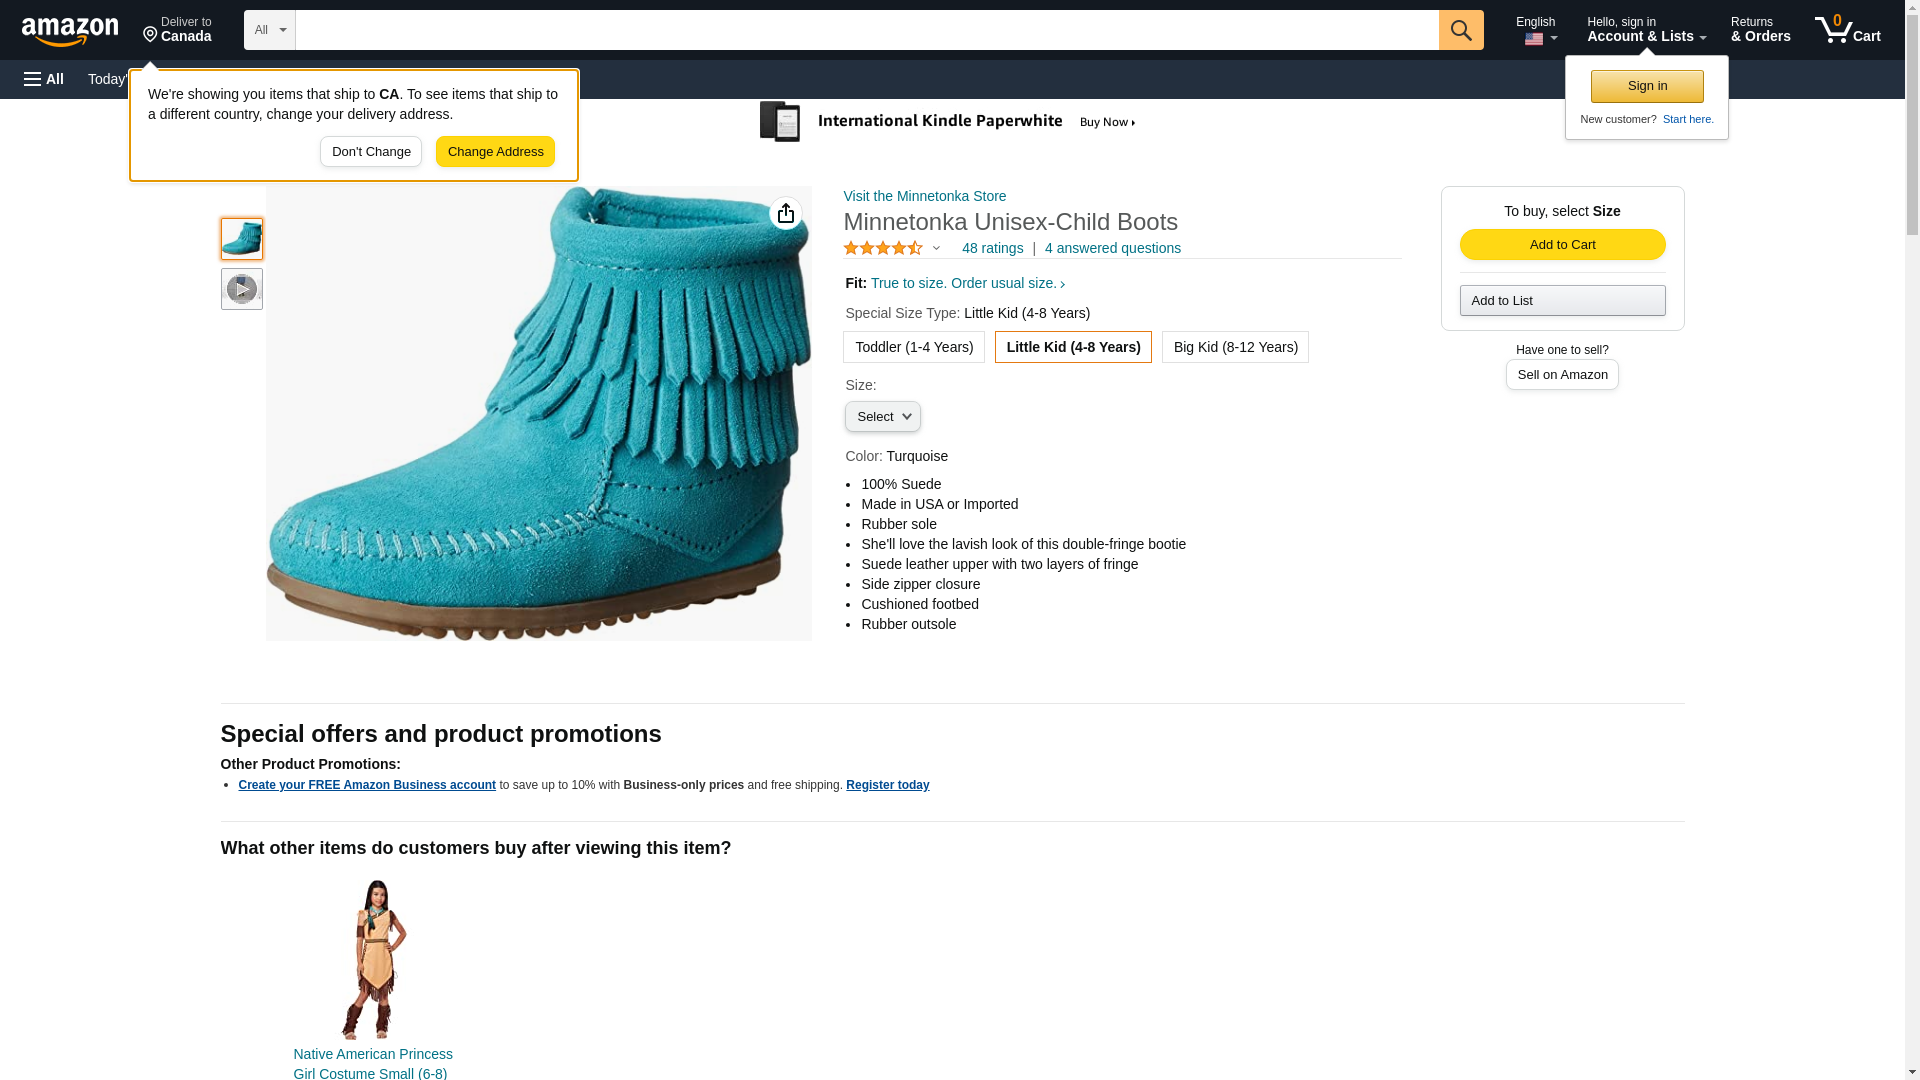Select Toddler (1-4 Years) size type
The width and height of the screenshot is (1920, 1080).
coord(913,347)
